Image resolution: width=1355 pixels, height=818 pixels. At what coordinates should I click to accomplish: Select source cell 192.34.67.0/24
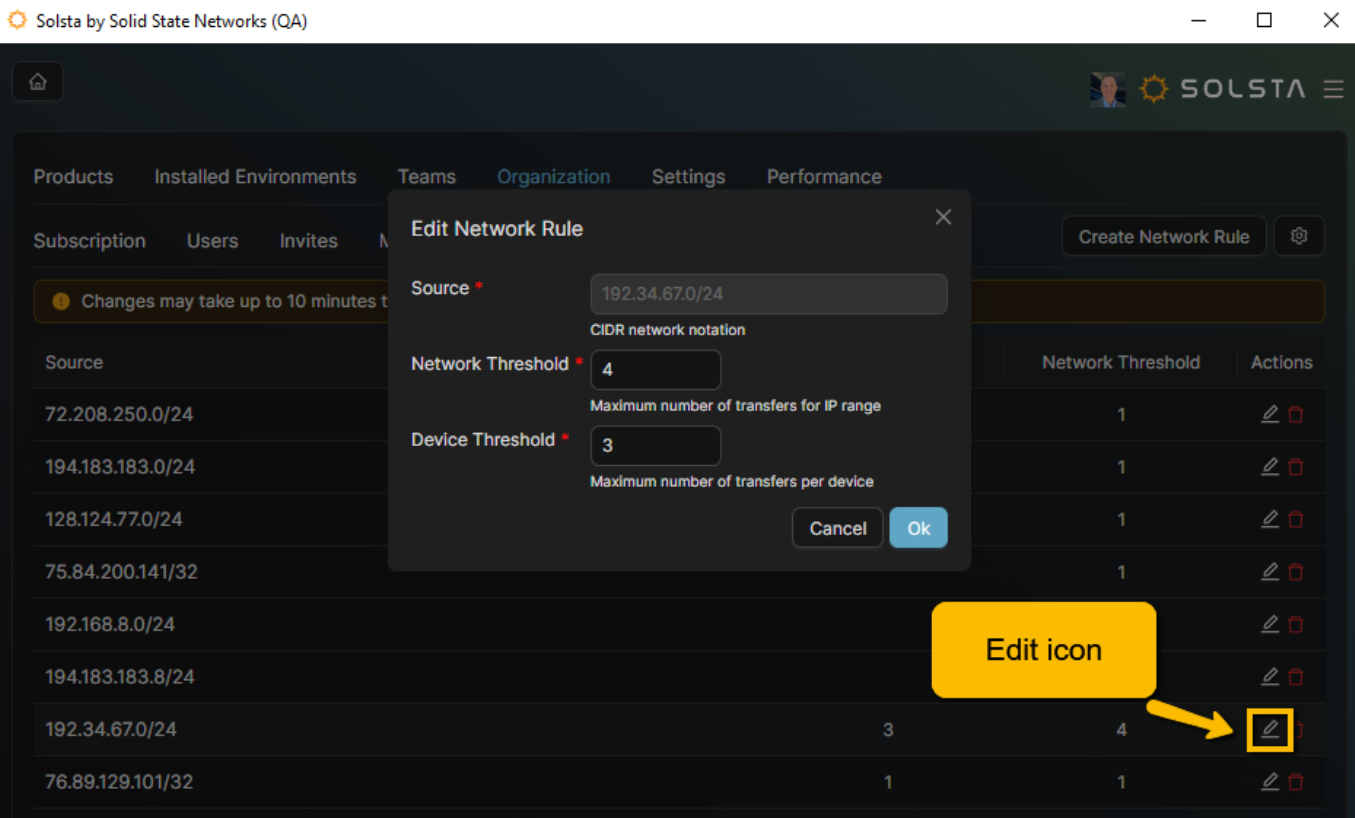pyautogui.click(x=111, y=729)
